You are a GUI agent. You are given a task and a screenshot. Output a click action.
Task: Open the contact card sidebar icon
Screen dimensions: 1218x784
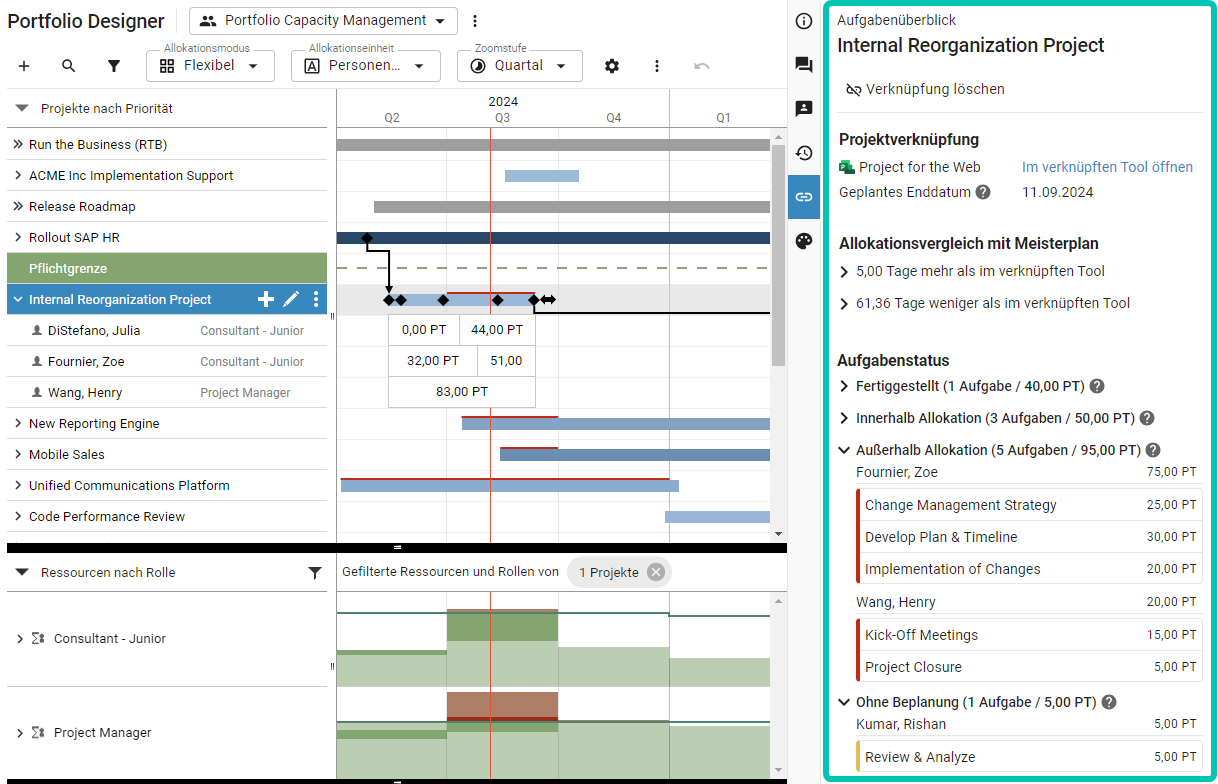tap(804, 109)
